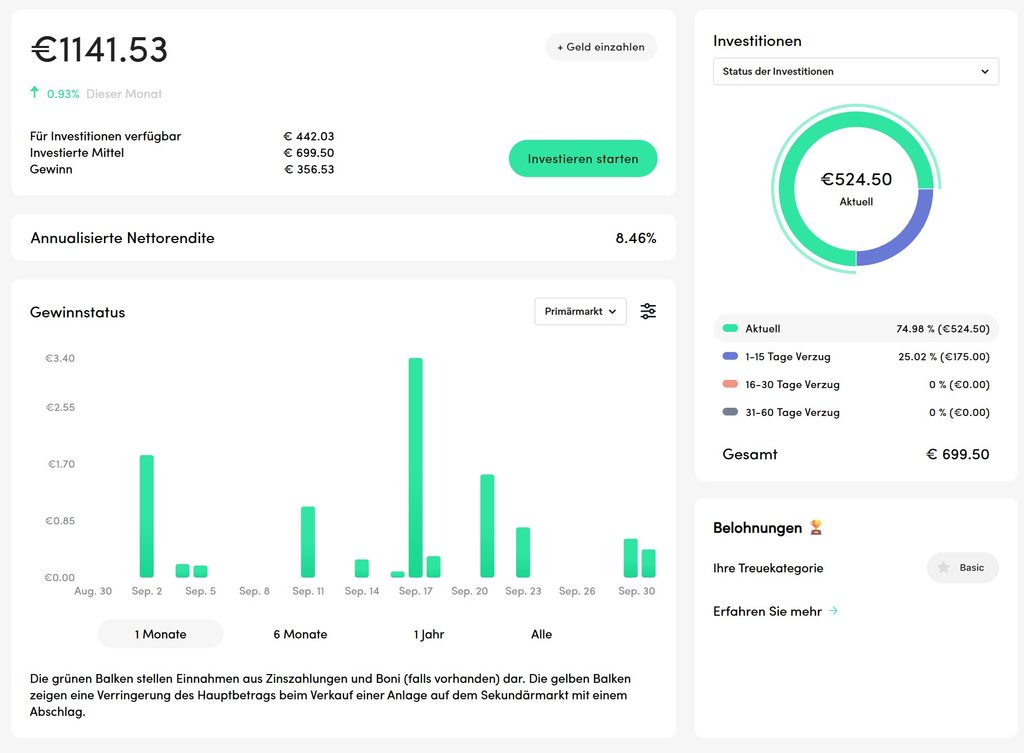
Task: Choose the 1 Jahr time range
Action: pos(428,634)
